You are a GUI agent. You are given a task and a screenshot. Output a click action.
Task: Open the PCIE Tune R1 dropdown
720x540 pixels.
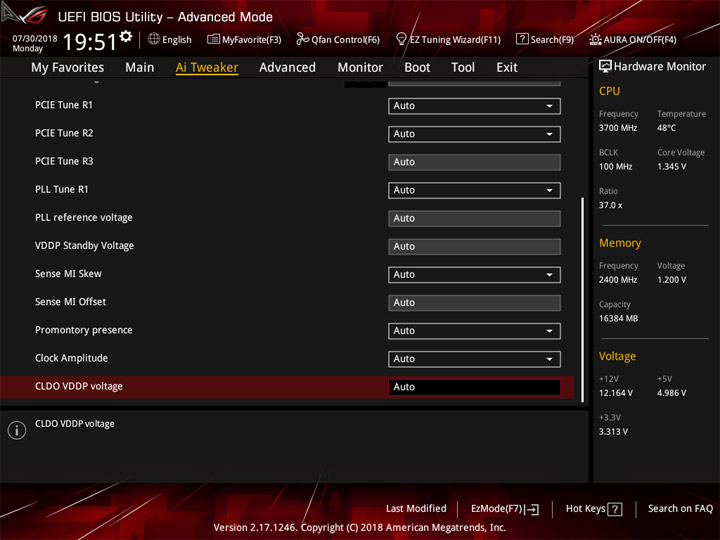point(474,106)
